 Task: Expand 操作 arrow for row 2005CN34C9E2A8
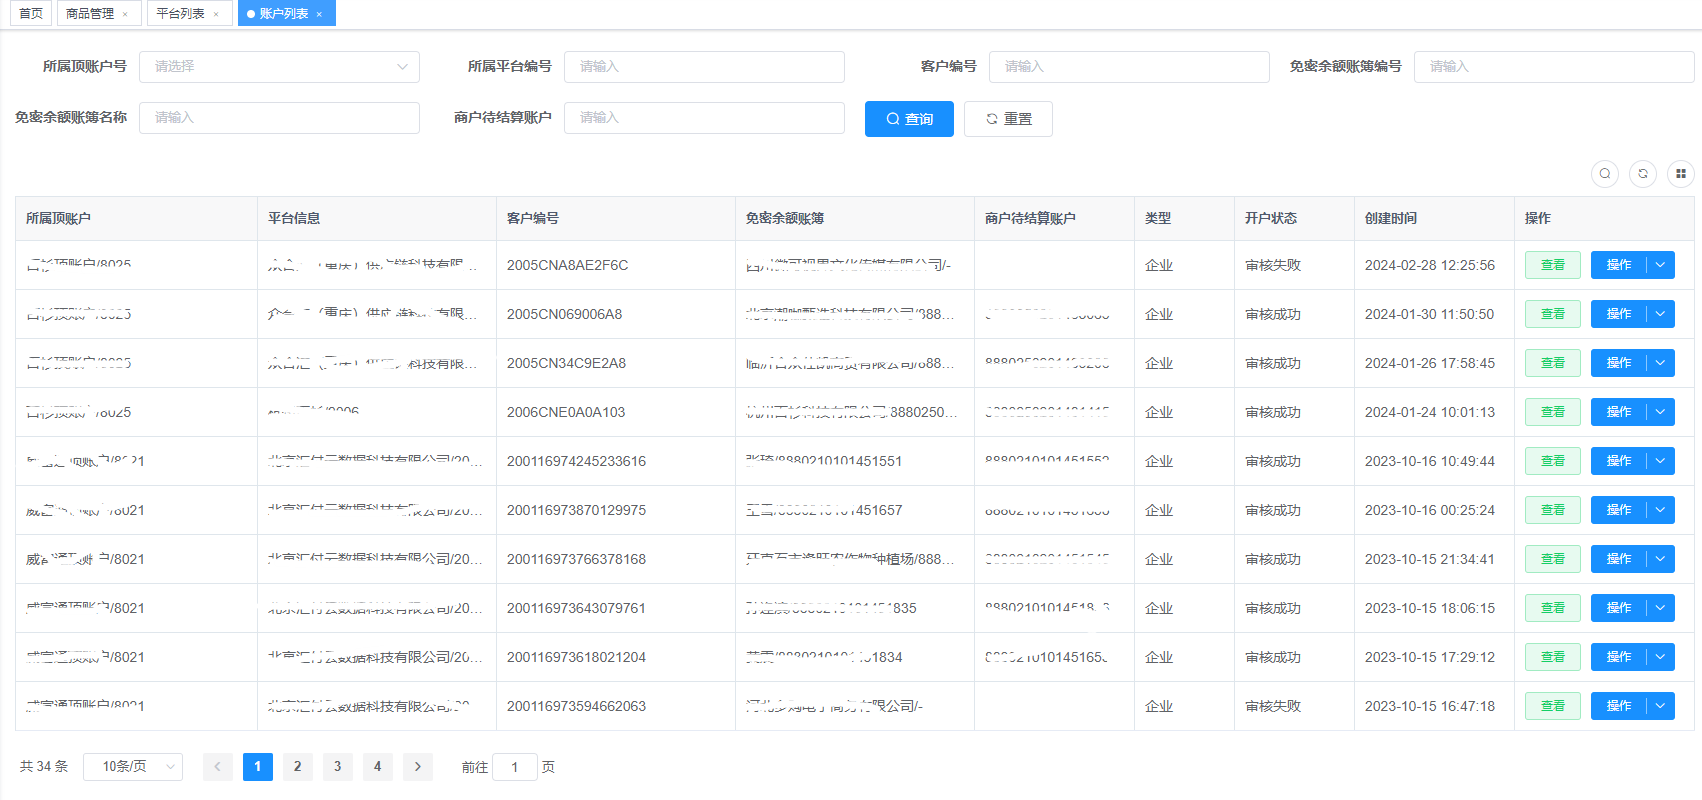[x=1660, y=363]
